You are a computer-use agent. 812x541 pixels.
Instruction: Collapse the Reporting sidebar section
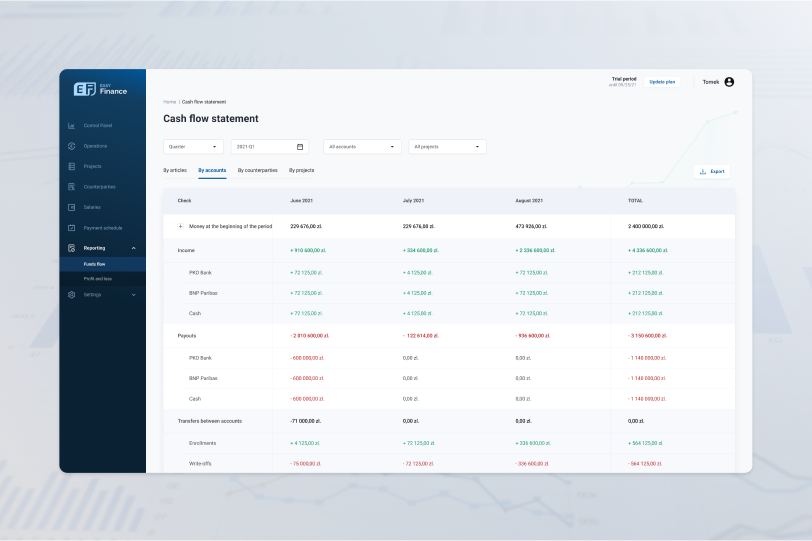click(133, 248)
